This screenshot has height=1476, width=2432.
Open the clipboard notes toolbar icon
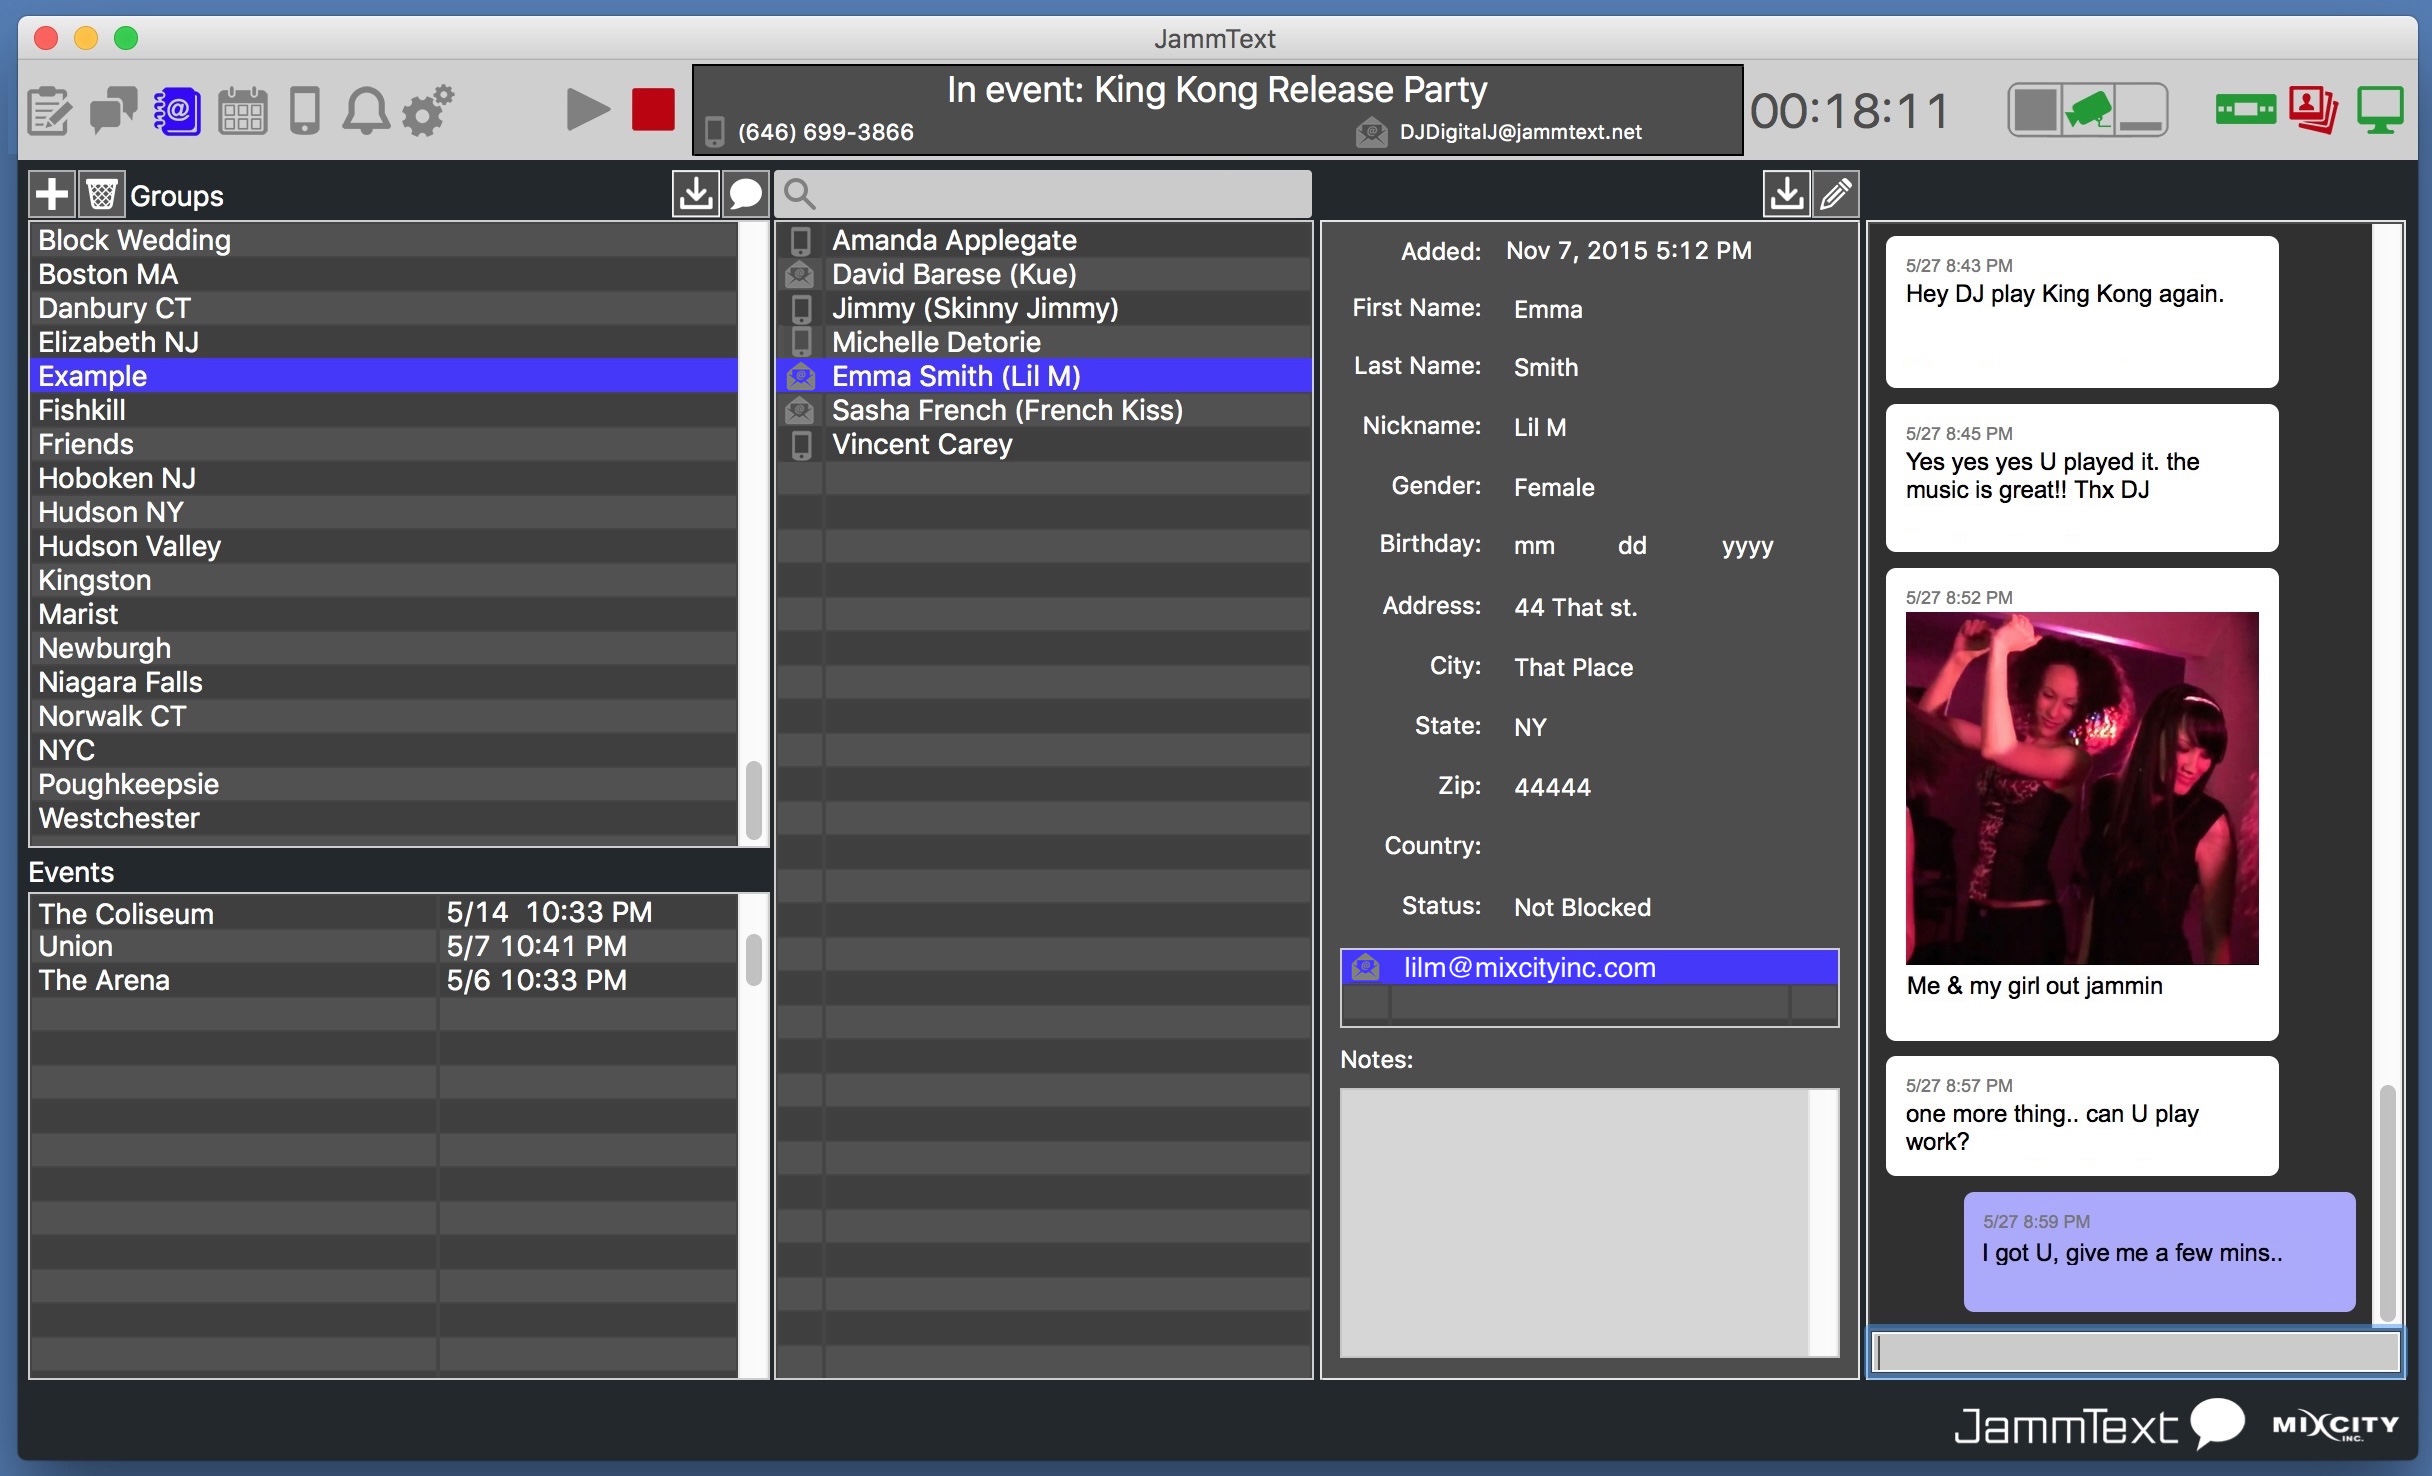tap(49, 111)
